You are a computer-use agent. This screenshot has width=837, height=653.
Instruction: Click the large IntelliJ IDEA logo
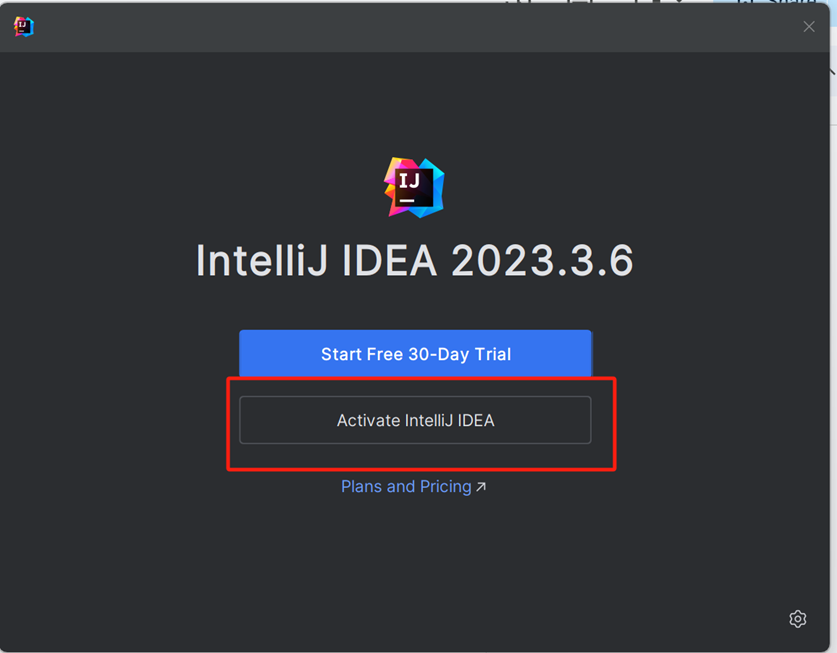click(x=414, y=186)
